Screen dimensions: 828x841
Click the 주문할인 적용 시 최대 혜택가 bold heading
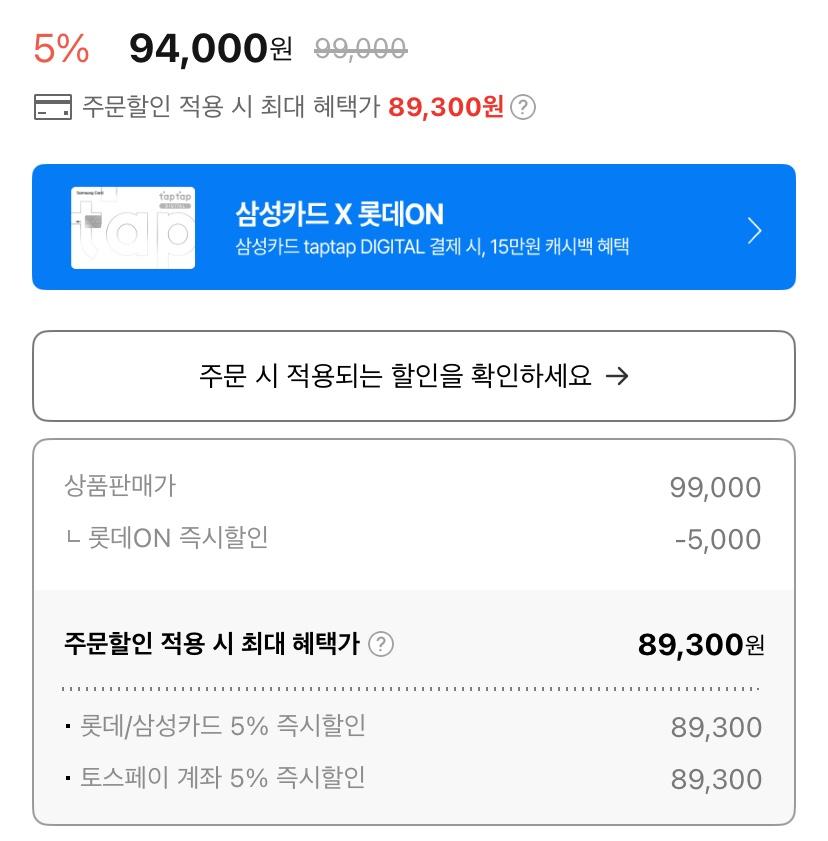pos(211,644)
